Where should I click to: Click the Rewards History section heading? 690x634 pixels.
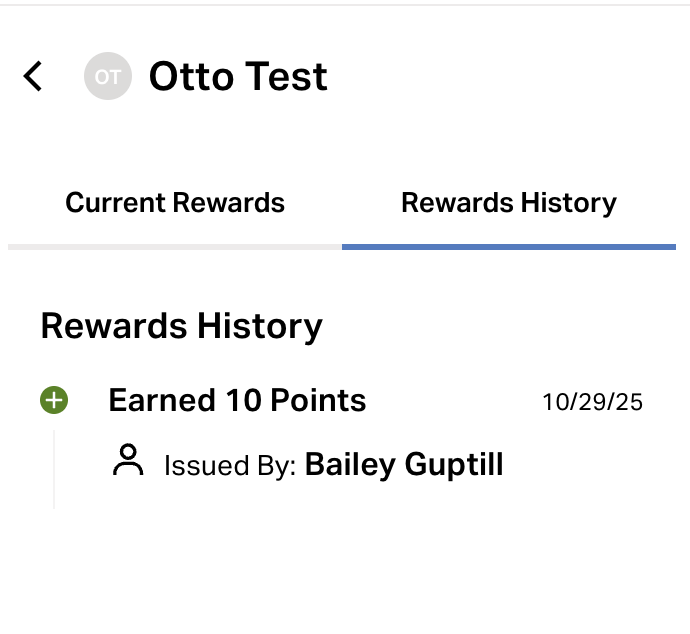point(181,326)
